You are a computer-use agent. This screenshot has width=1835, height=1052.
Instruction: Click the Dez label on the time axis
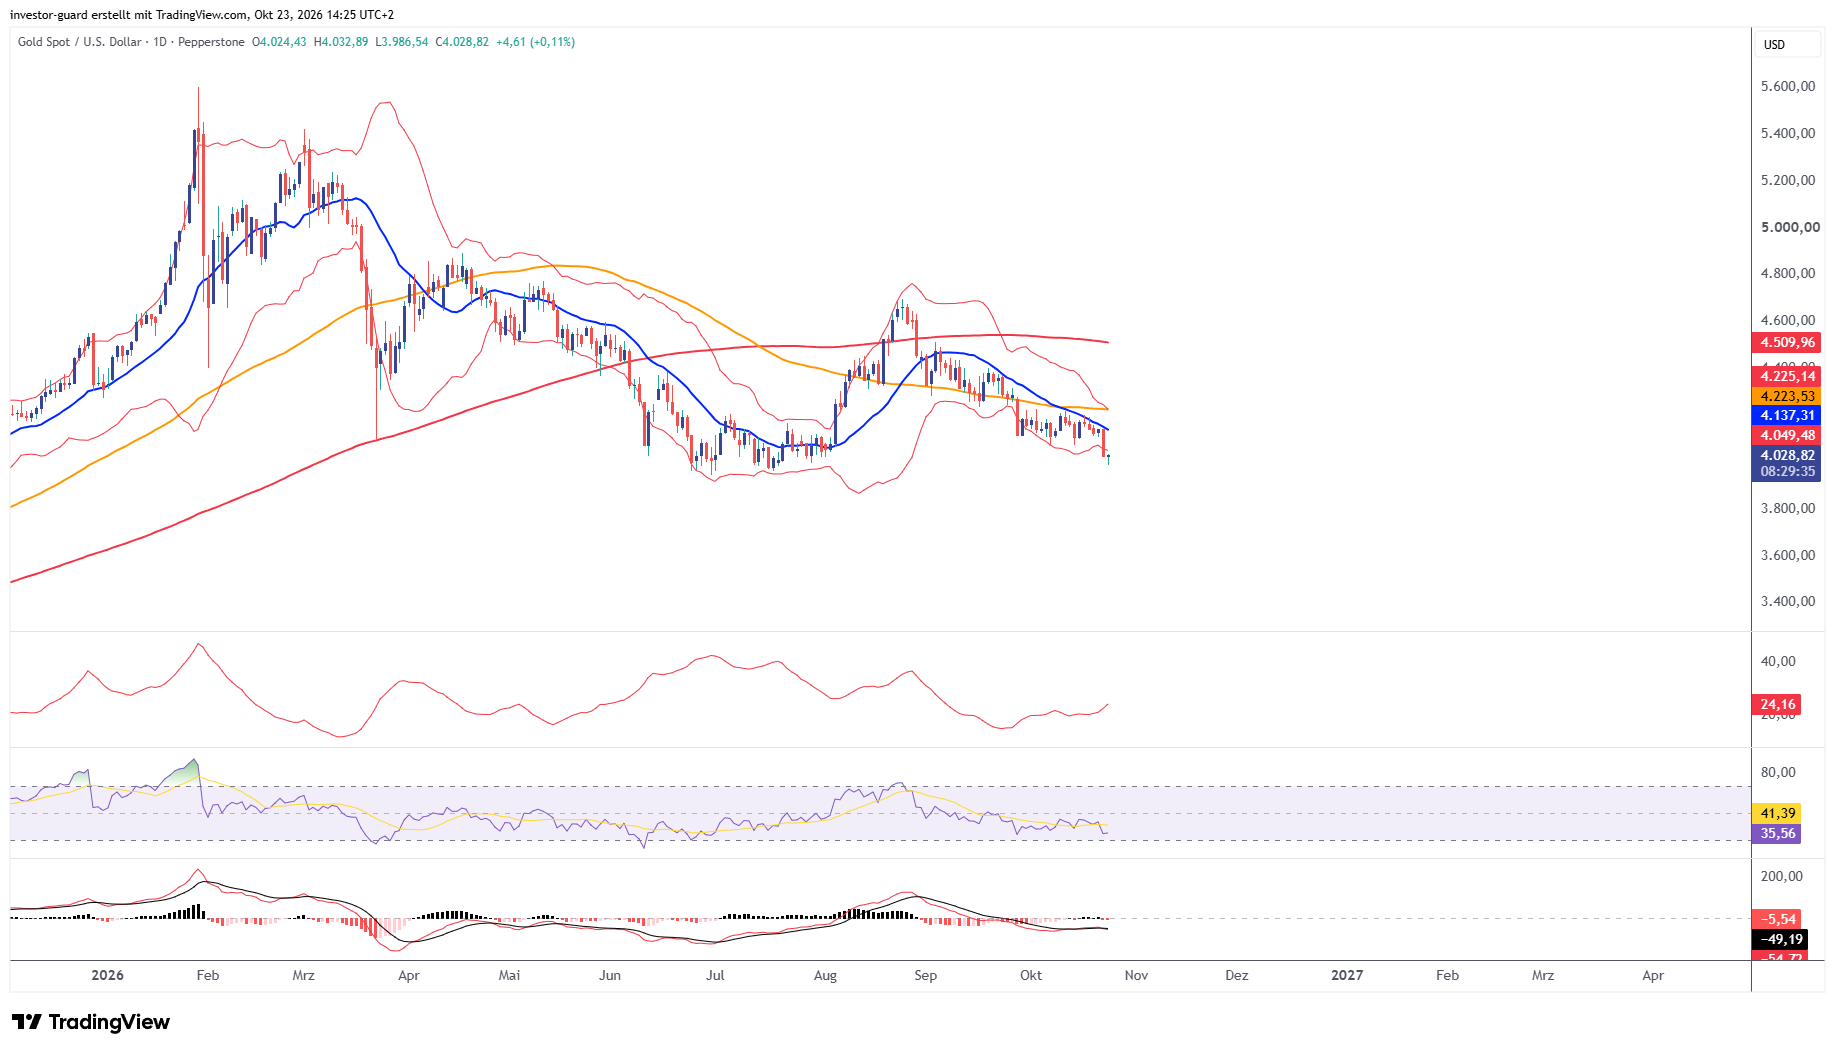(x=1237, y=976)
